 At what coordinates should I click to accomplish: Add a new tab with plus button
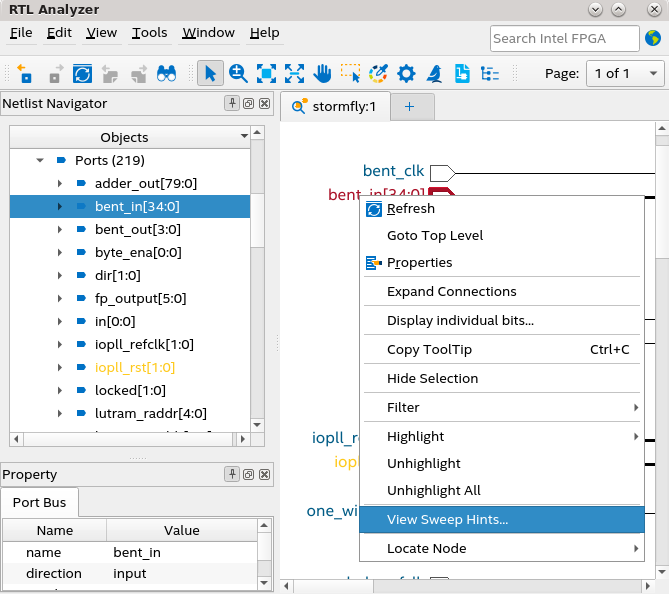coord(408,107)
